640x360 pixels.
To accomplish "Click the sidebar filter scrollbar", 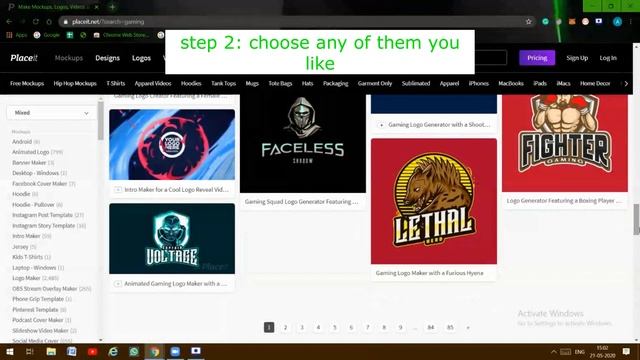I will 100,120.
